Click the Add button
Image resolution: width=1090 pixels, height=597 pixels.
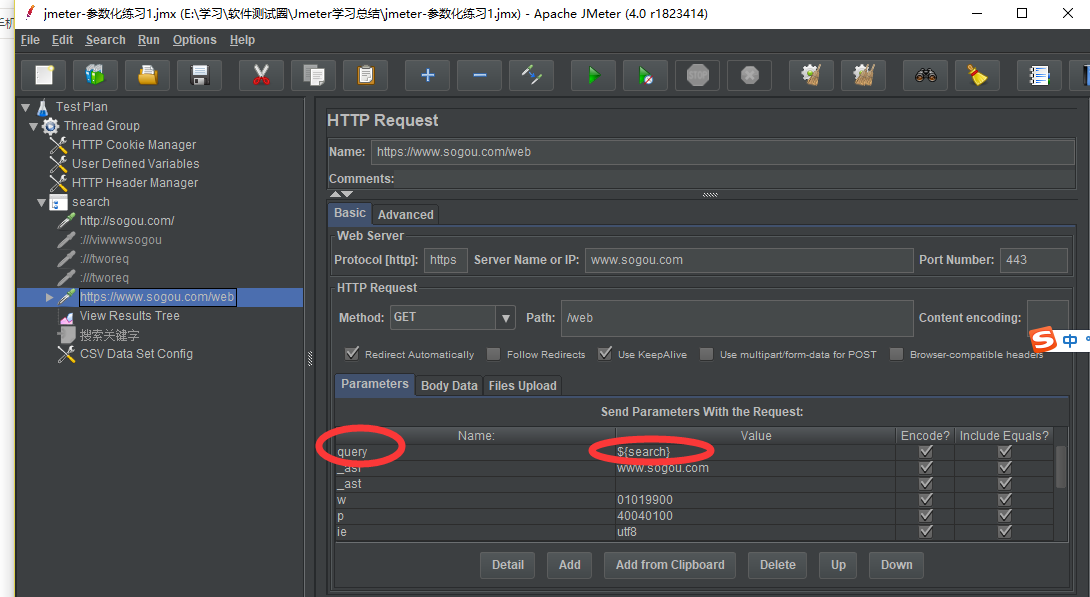coord(569,565)
